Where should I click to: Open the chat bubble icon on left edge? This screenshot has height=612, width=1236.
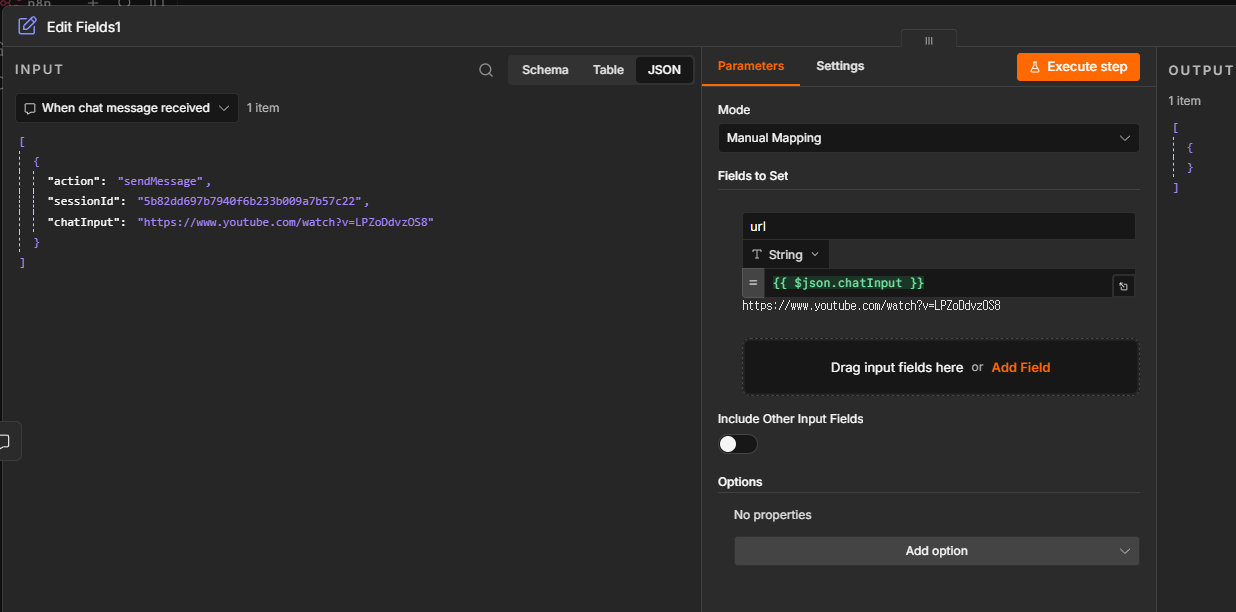click(5, 441)
